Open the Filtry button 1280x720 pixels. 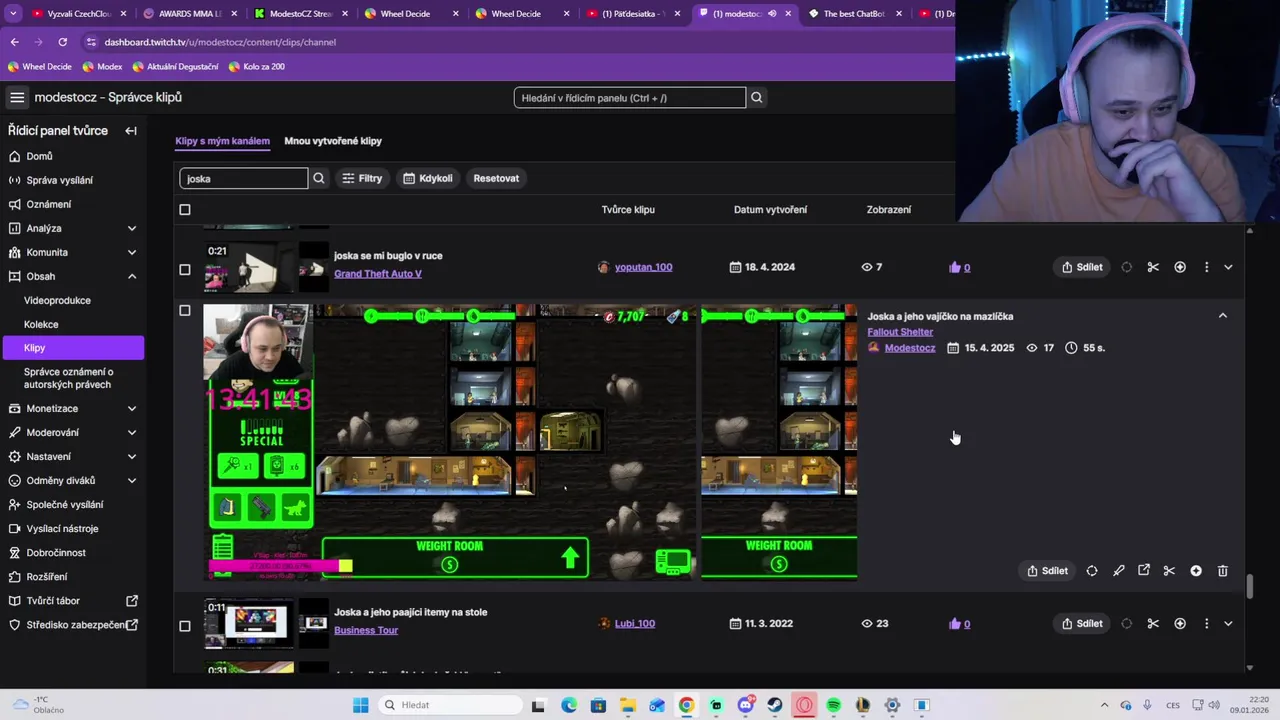[x=362, y=178]
